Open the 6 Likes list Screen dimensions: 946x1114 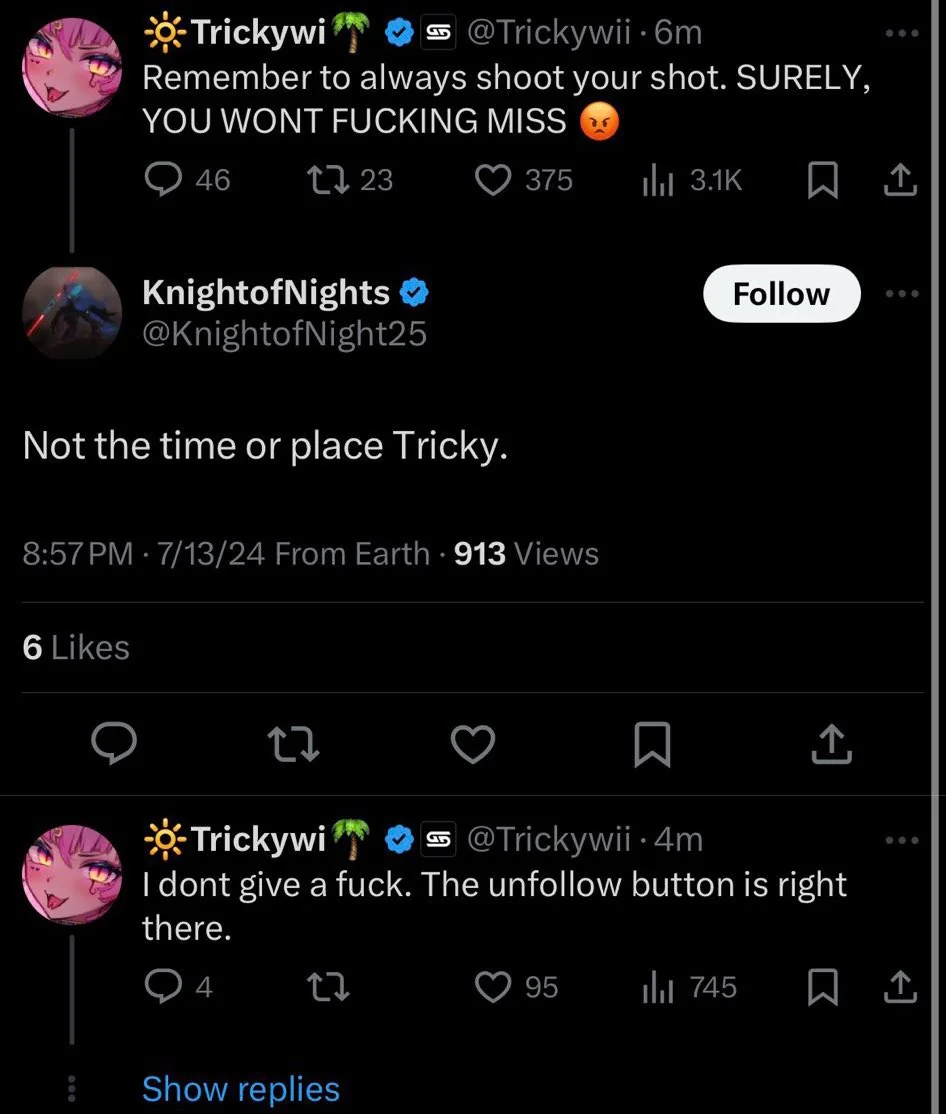[x=76, y=648]
